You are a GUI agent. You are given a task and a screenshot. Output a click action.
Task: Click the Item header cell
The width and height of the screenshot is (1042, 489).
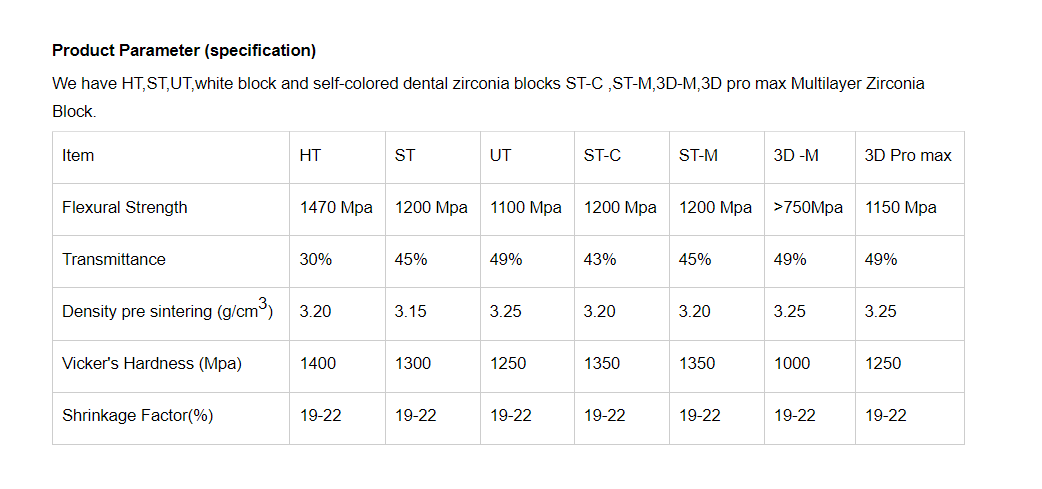(x=78, y=156)
